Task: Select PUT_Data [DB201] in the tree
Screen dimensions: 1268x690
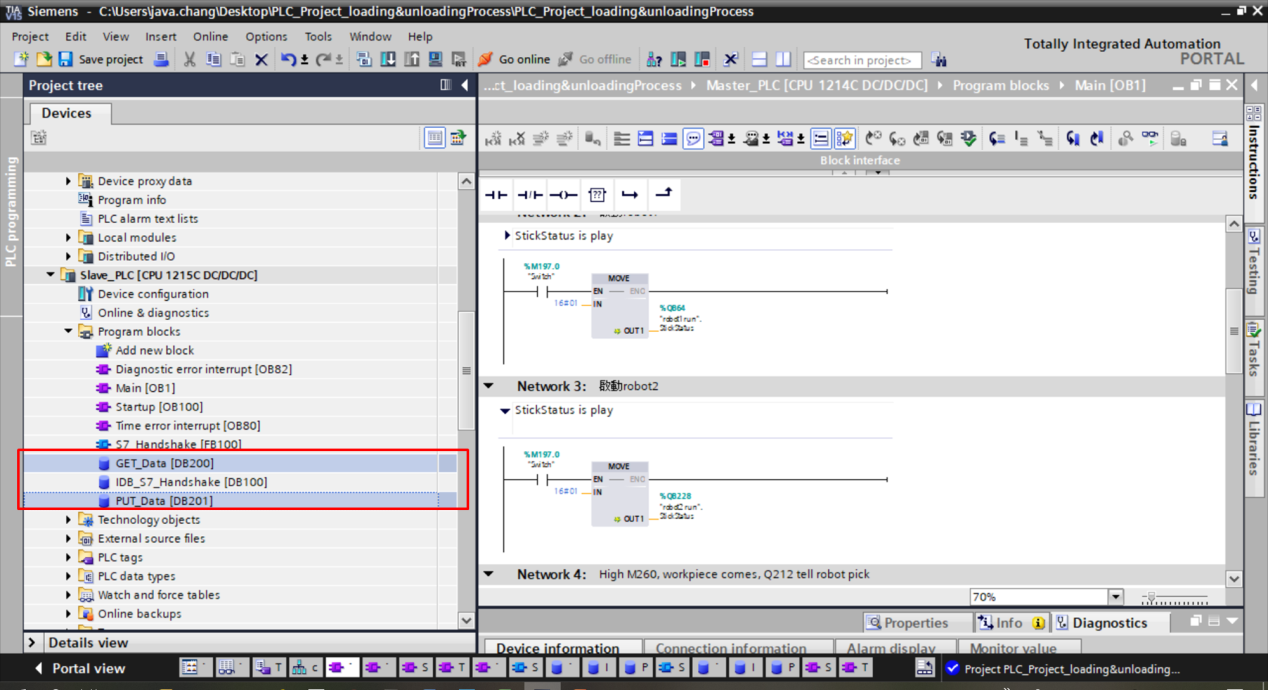Action: tap(164, 501)
